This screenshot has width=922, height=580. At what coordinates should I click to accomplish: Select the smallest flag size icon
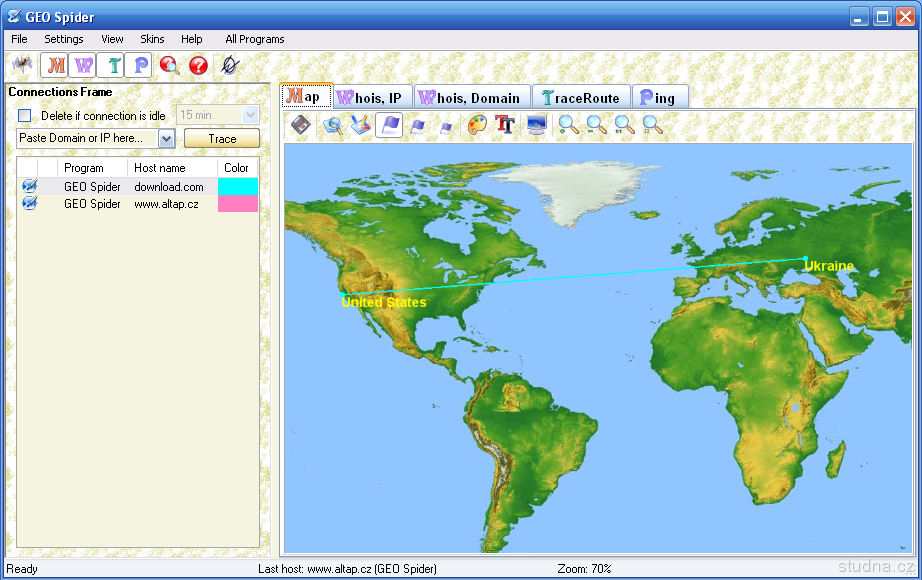[446, 126]
